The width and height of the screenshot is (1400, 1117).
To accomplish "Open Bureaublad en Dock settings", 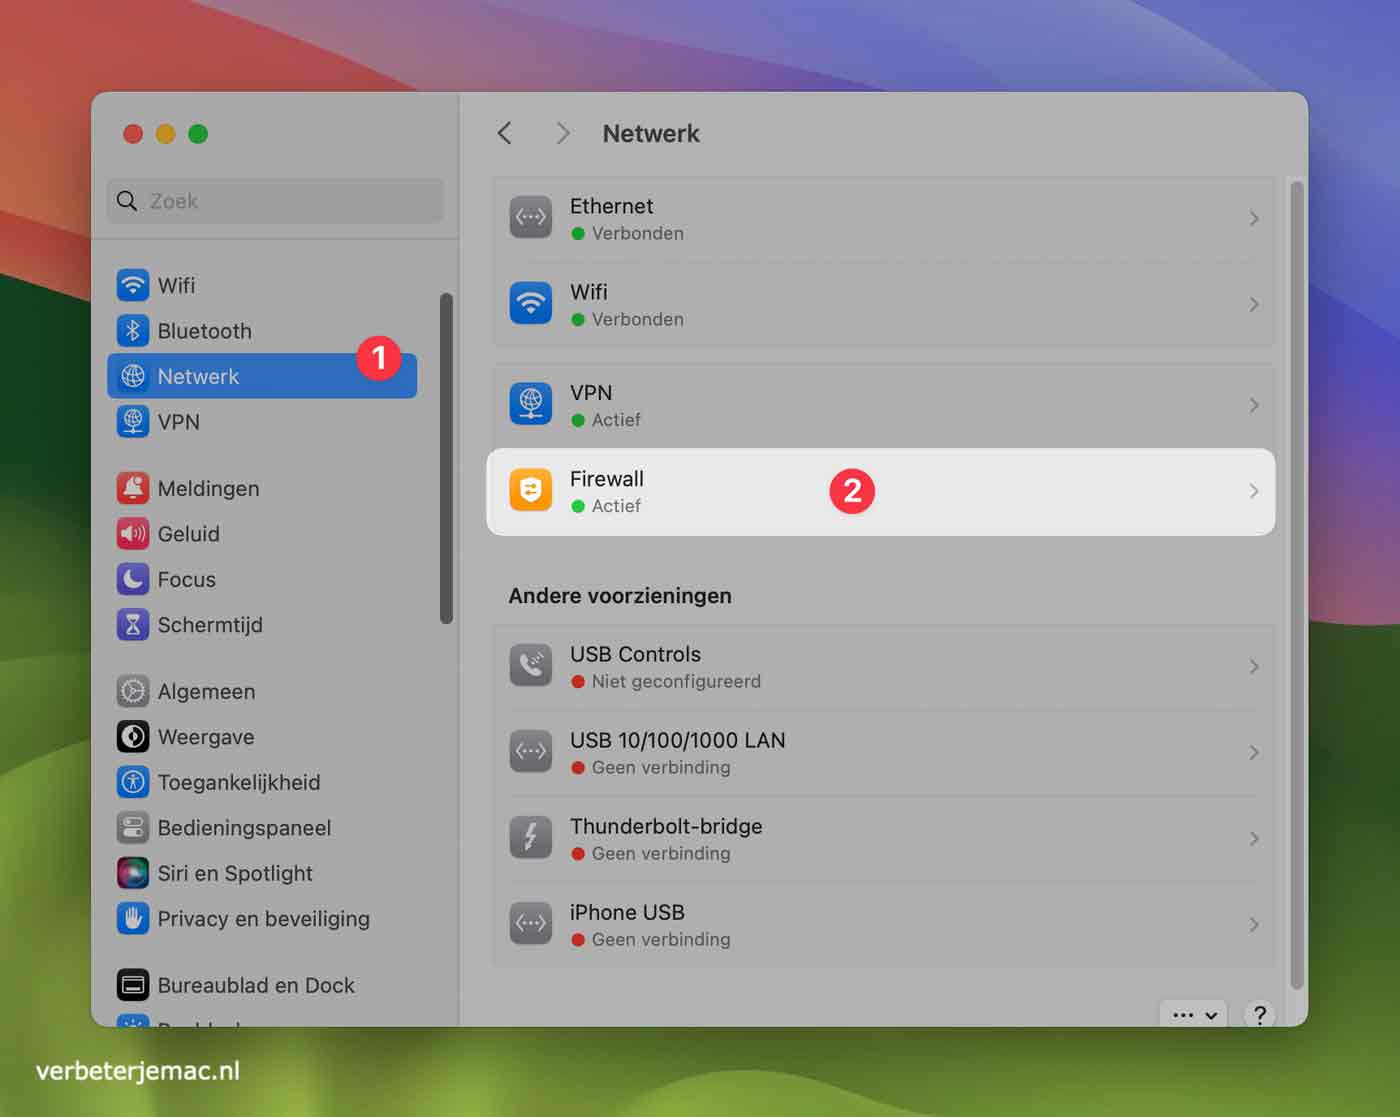I will click(x=255, y=985).
